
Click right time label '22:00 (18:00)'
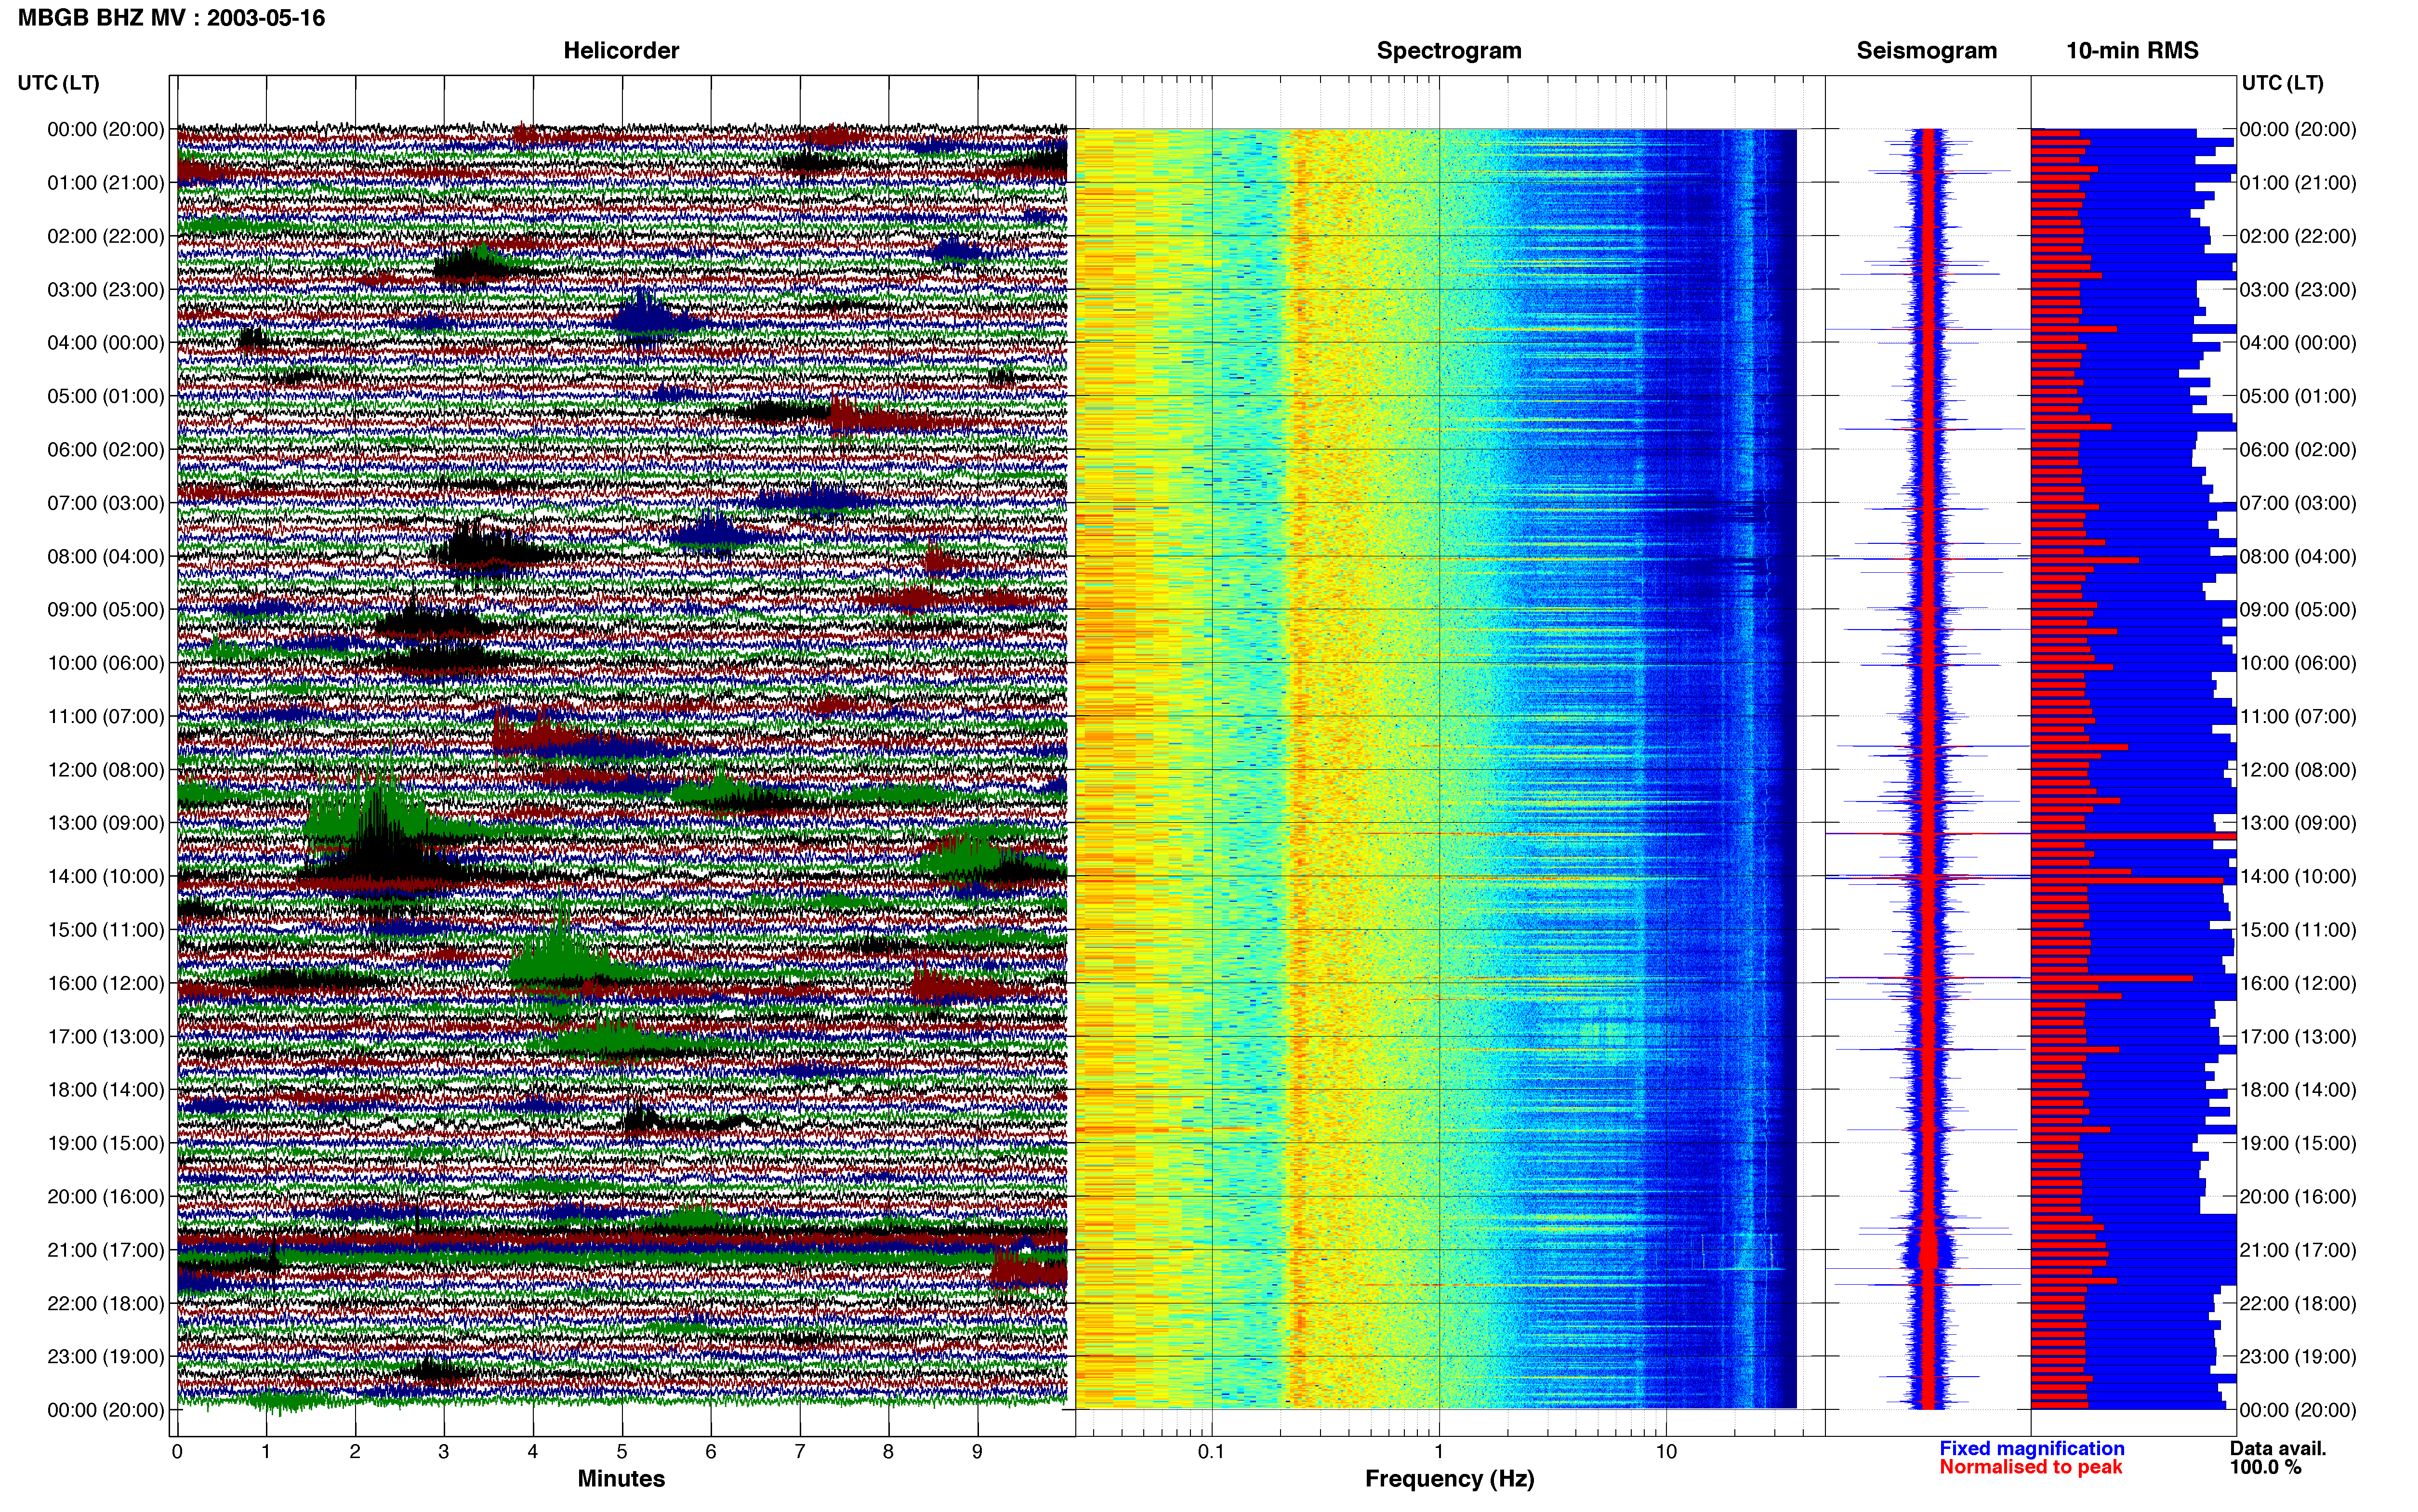[2298, 1303]
